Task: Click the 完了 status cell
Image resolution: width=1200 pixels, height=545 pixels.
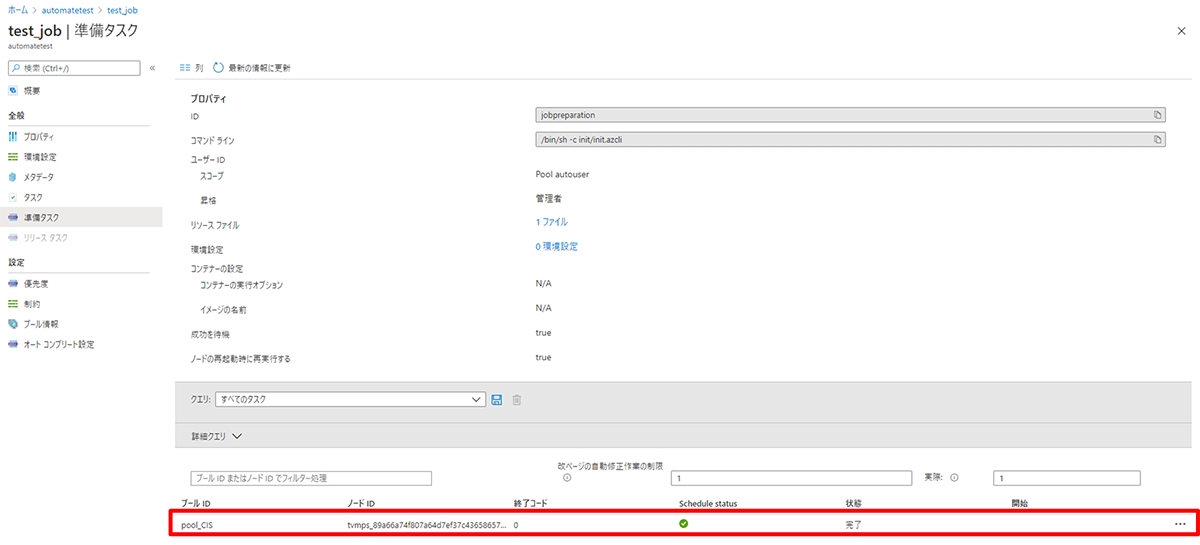Action: point(853,524)
